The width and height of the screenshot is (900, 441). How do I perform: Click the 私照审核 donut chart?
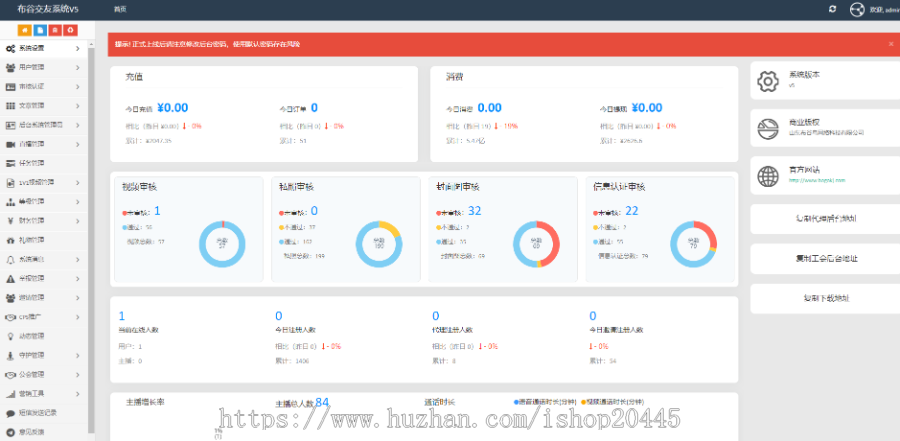point(379,244)
